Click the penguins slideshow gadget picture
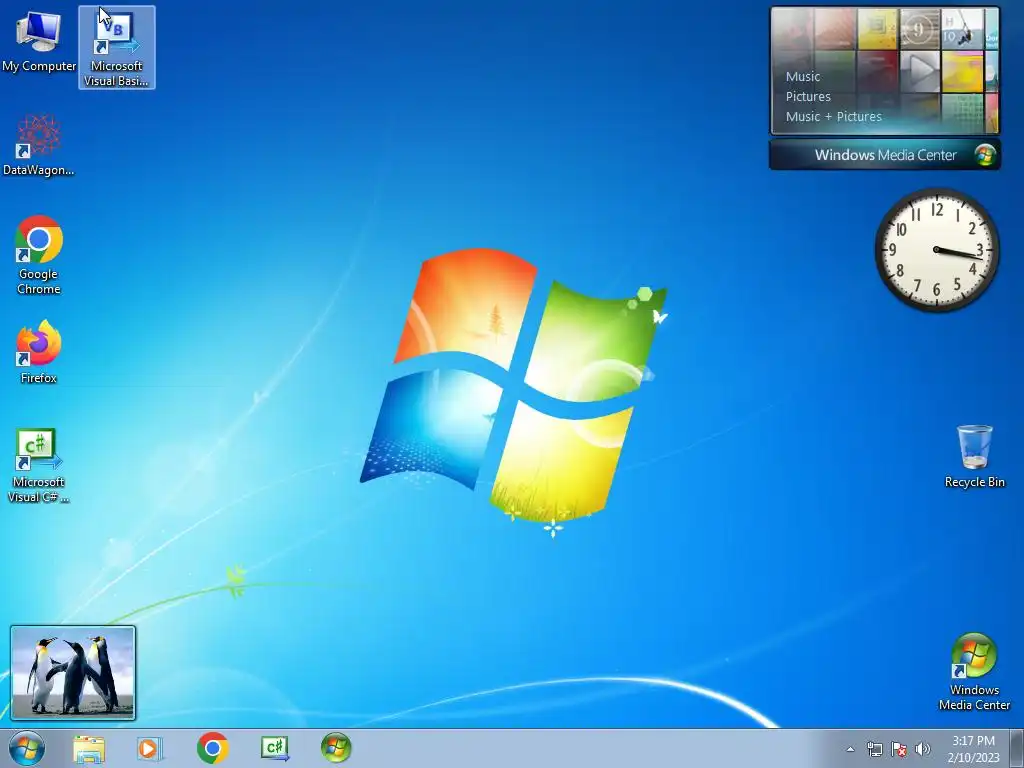The image size is (1024, 768). point(73,673)
